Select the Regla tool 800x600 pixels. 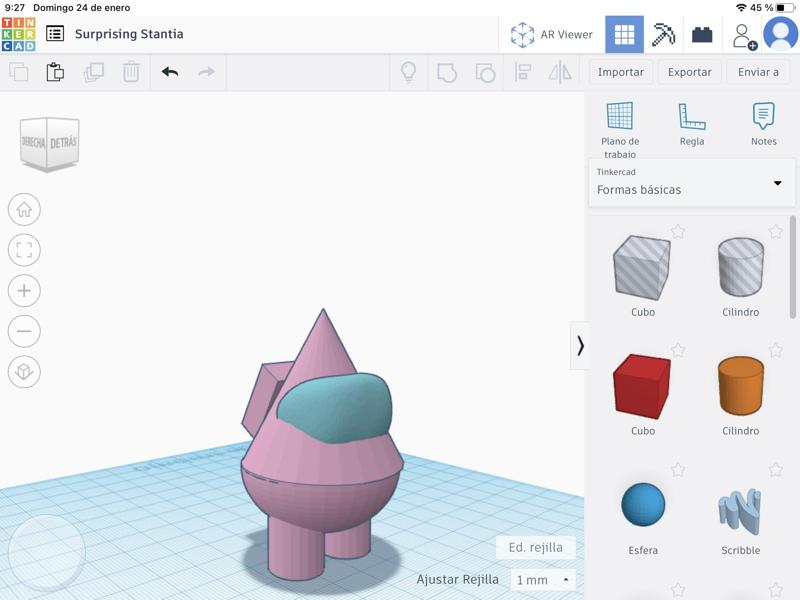pos(692,125)
